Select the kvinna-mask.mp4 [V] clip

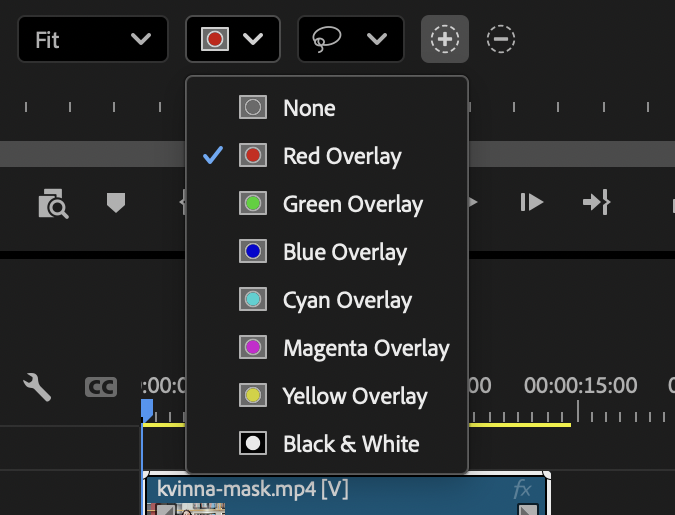tap(347, 495)
